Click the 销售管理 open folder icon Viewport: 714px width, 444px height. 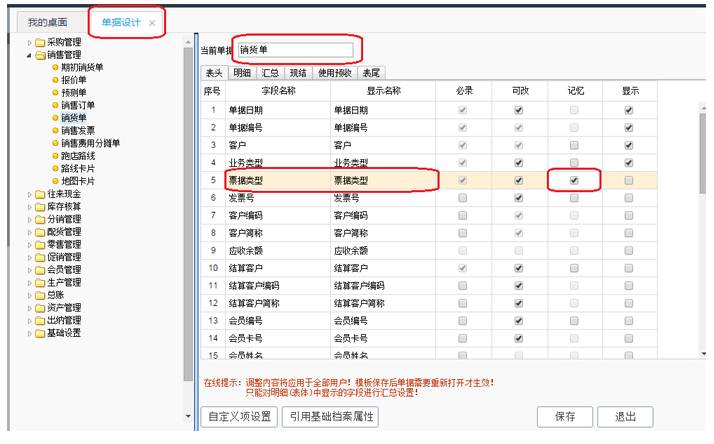[40, 56]
